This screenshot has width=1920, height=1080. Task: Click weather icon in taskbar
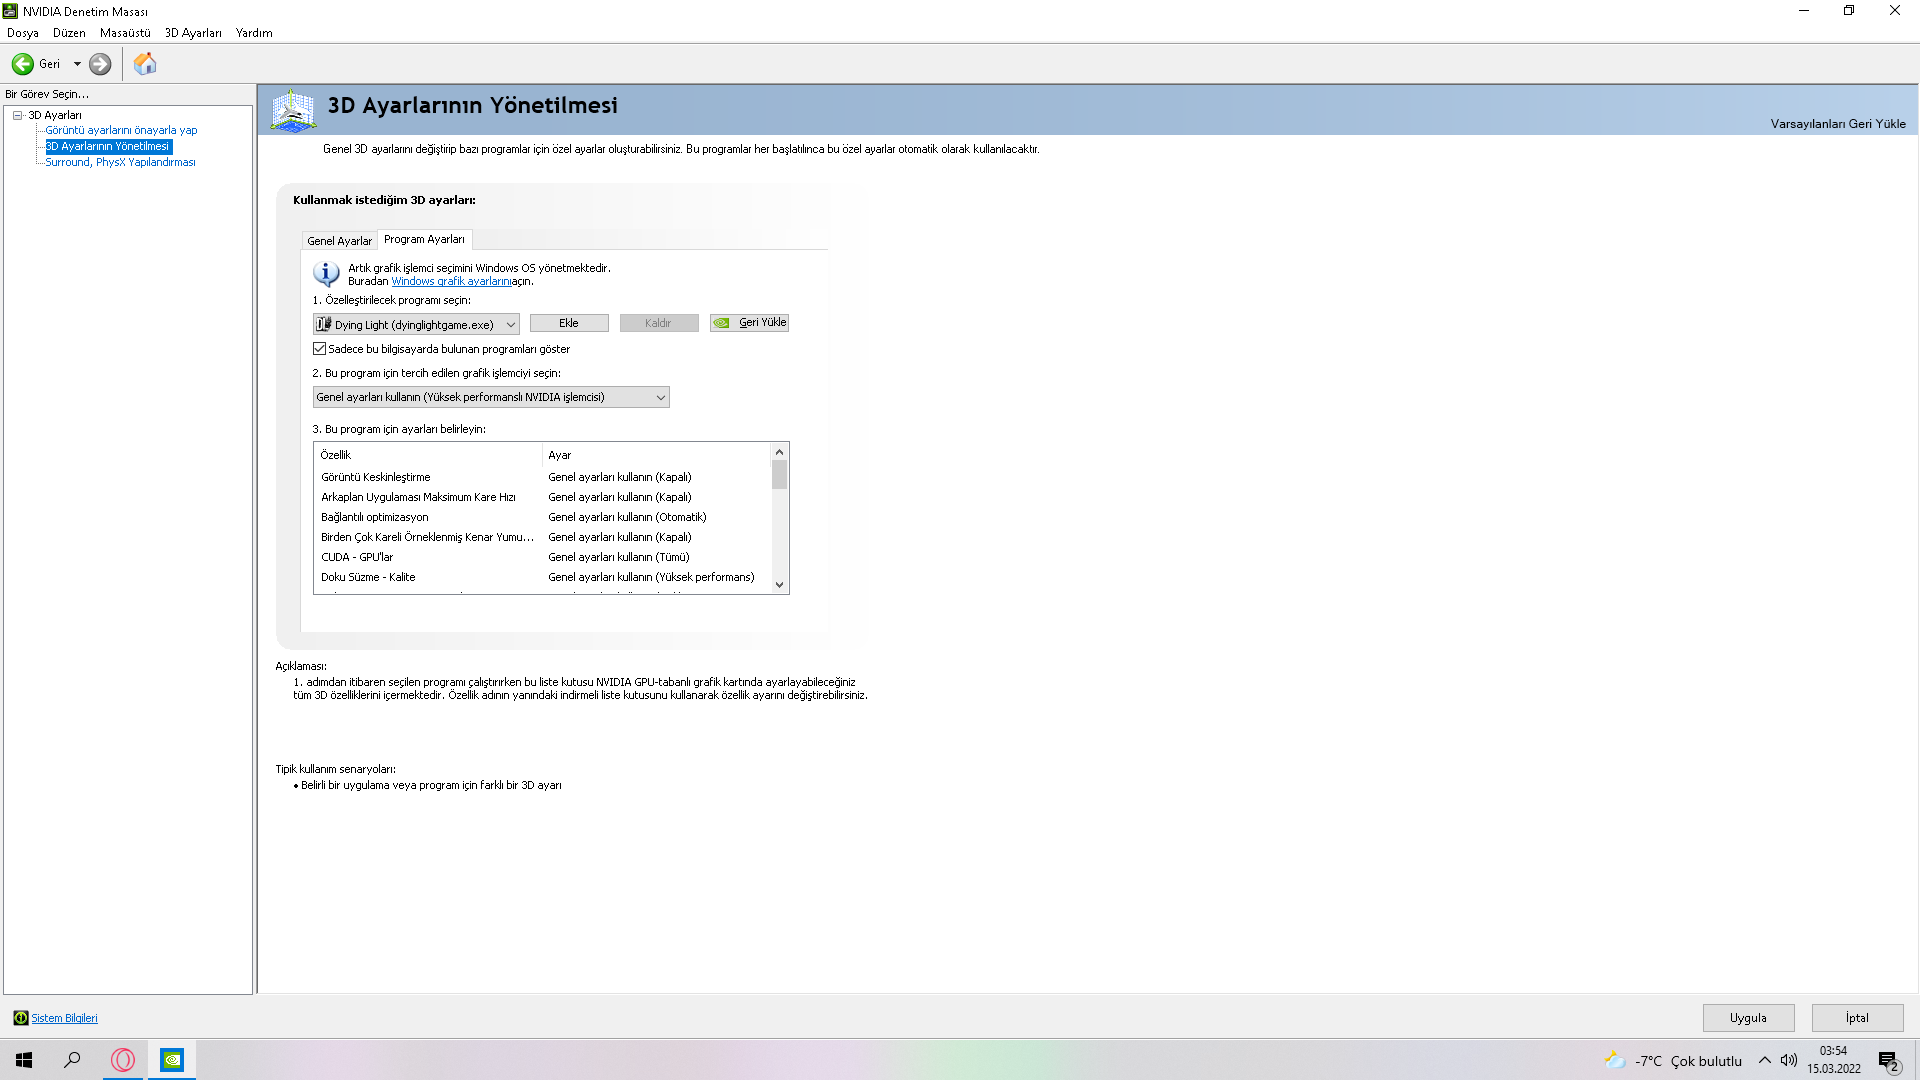pyautogui.click(x=1614, y=1060)
